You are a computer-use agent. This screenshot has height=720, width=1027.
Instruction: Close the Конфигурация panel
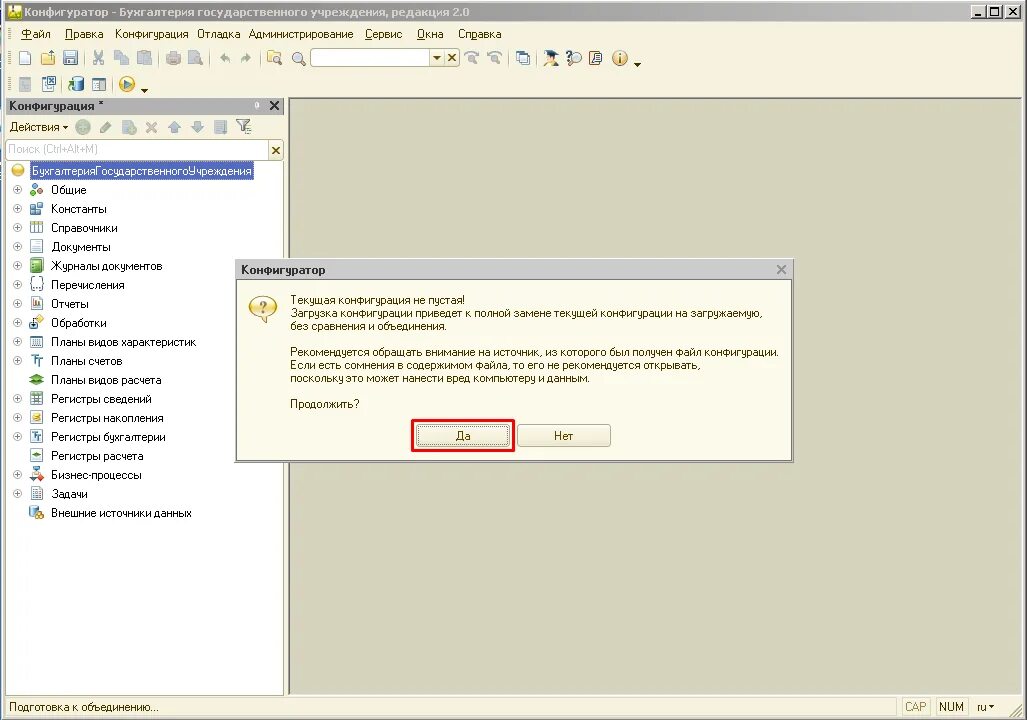[x=274, y=105]
